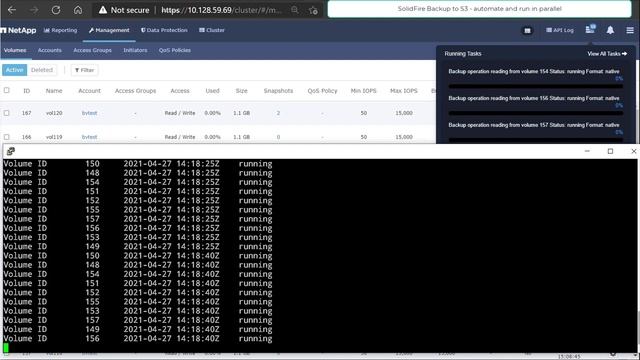Image resolution: width=640 pixels, height=360 pixels.
Task: Click the zoom magnifier icon in address bar
Action: tap(295, 10)
